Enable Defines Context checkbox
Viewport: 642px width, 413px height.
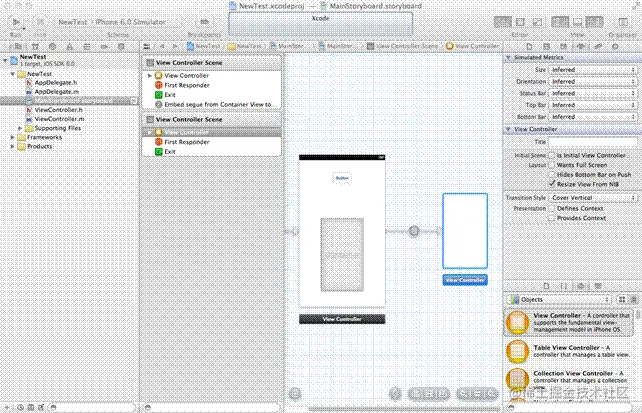point(552,208)
